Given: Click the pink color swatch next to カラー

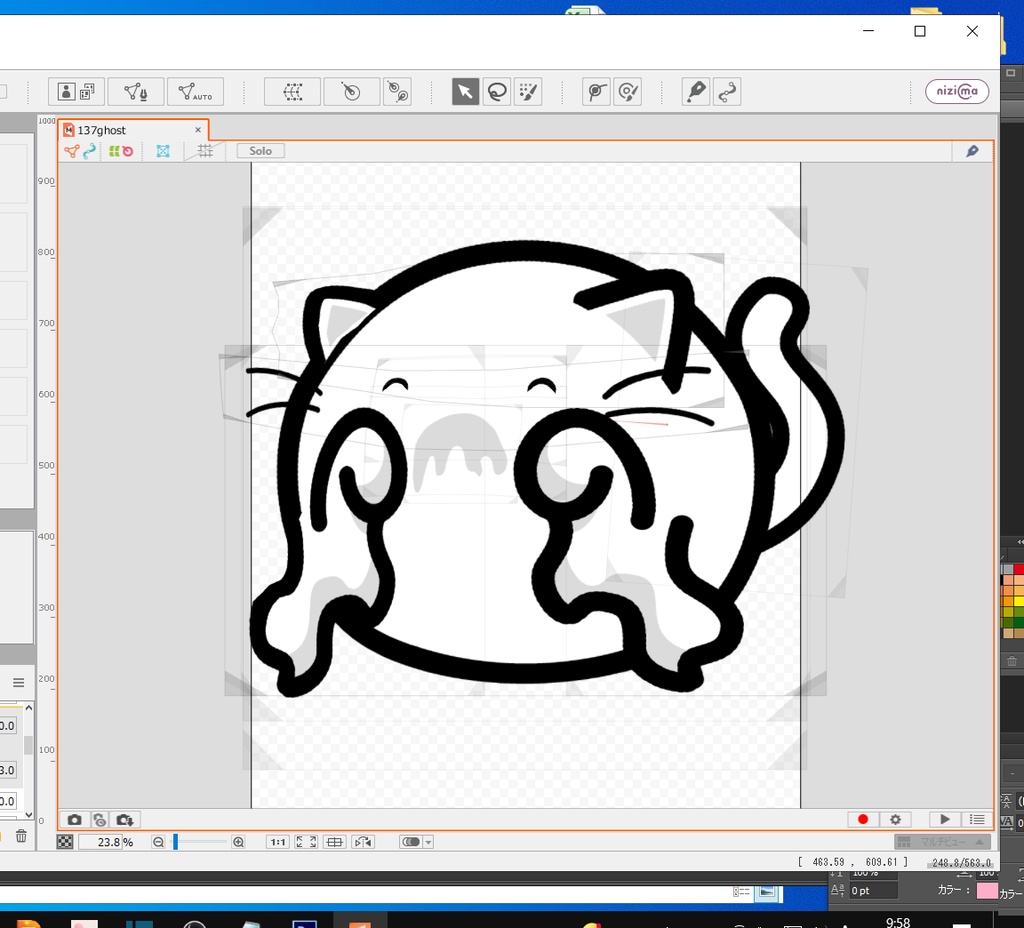Looking at the screenshot, I should coord(987,891).
